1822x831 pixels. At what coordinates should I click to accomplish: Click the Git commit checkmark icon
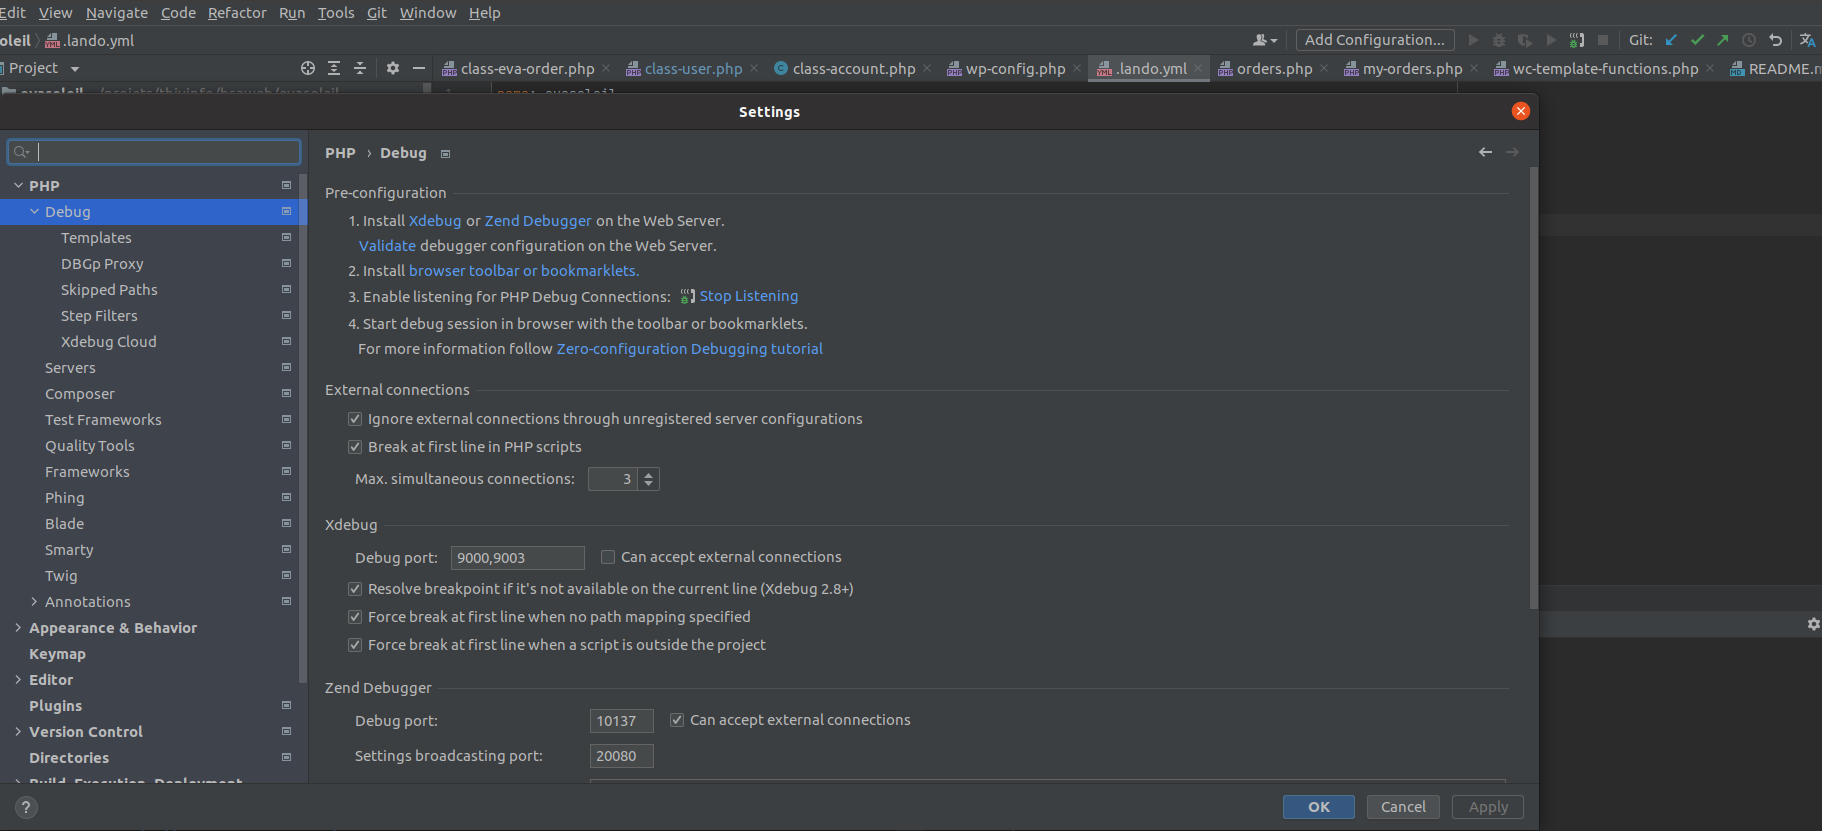pyautogui.click(x=1697, y=40)
